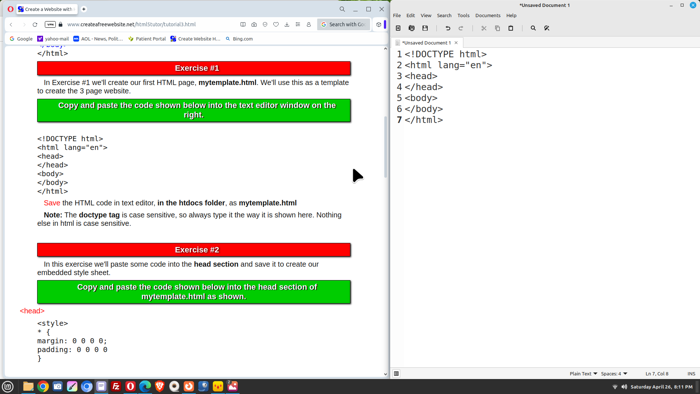Viewport: 700px width, 394px height.
Task: Open Brave browser from taskbar
Action: pos(159,386)
